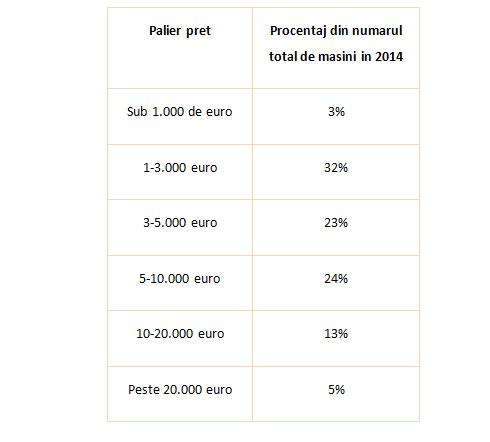Viewport: 490px width, 442px height.
Task: Select the 23% percentage cell
Action: pos(336,228)
